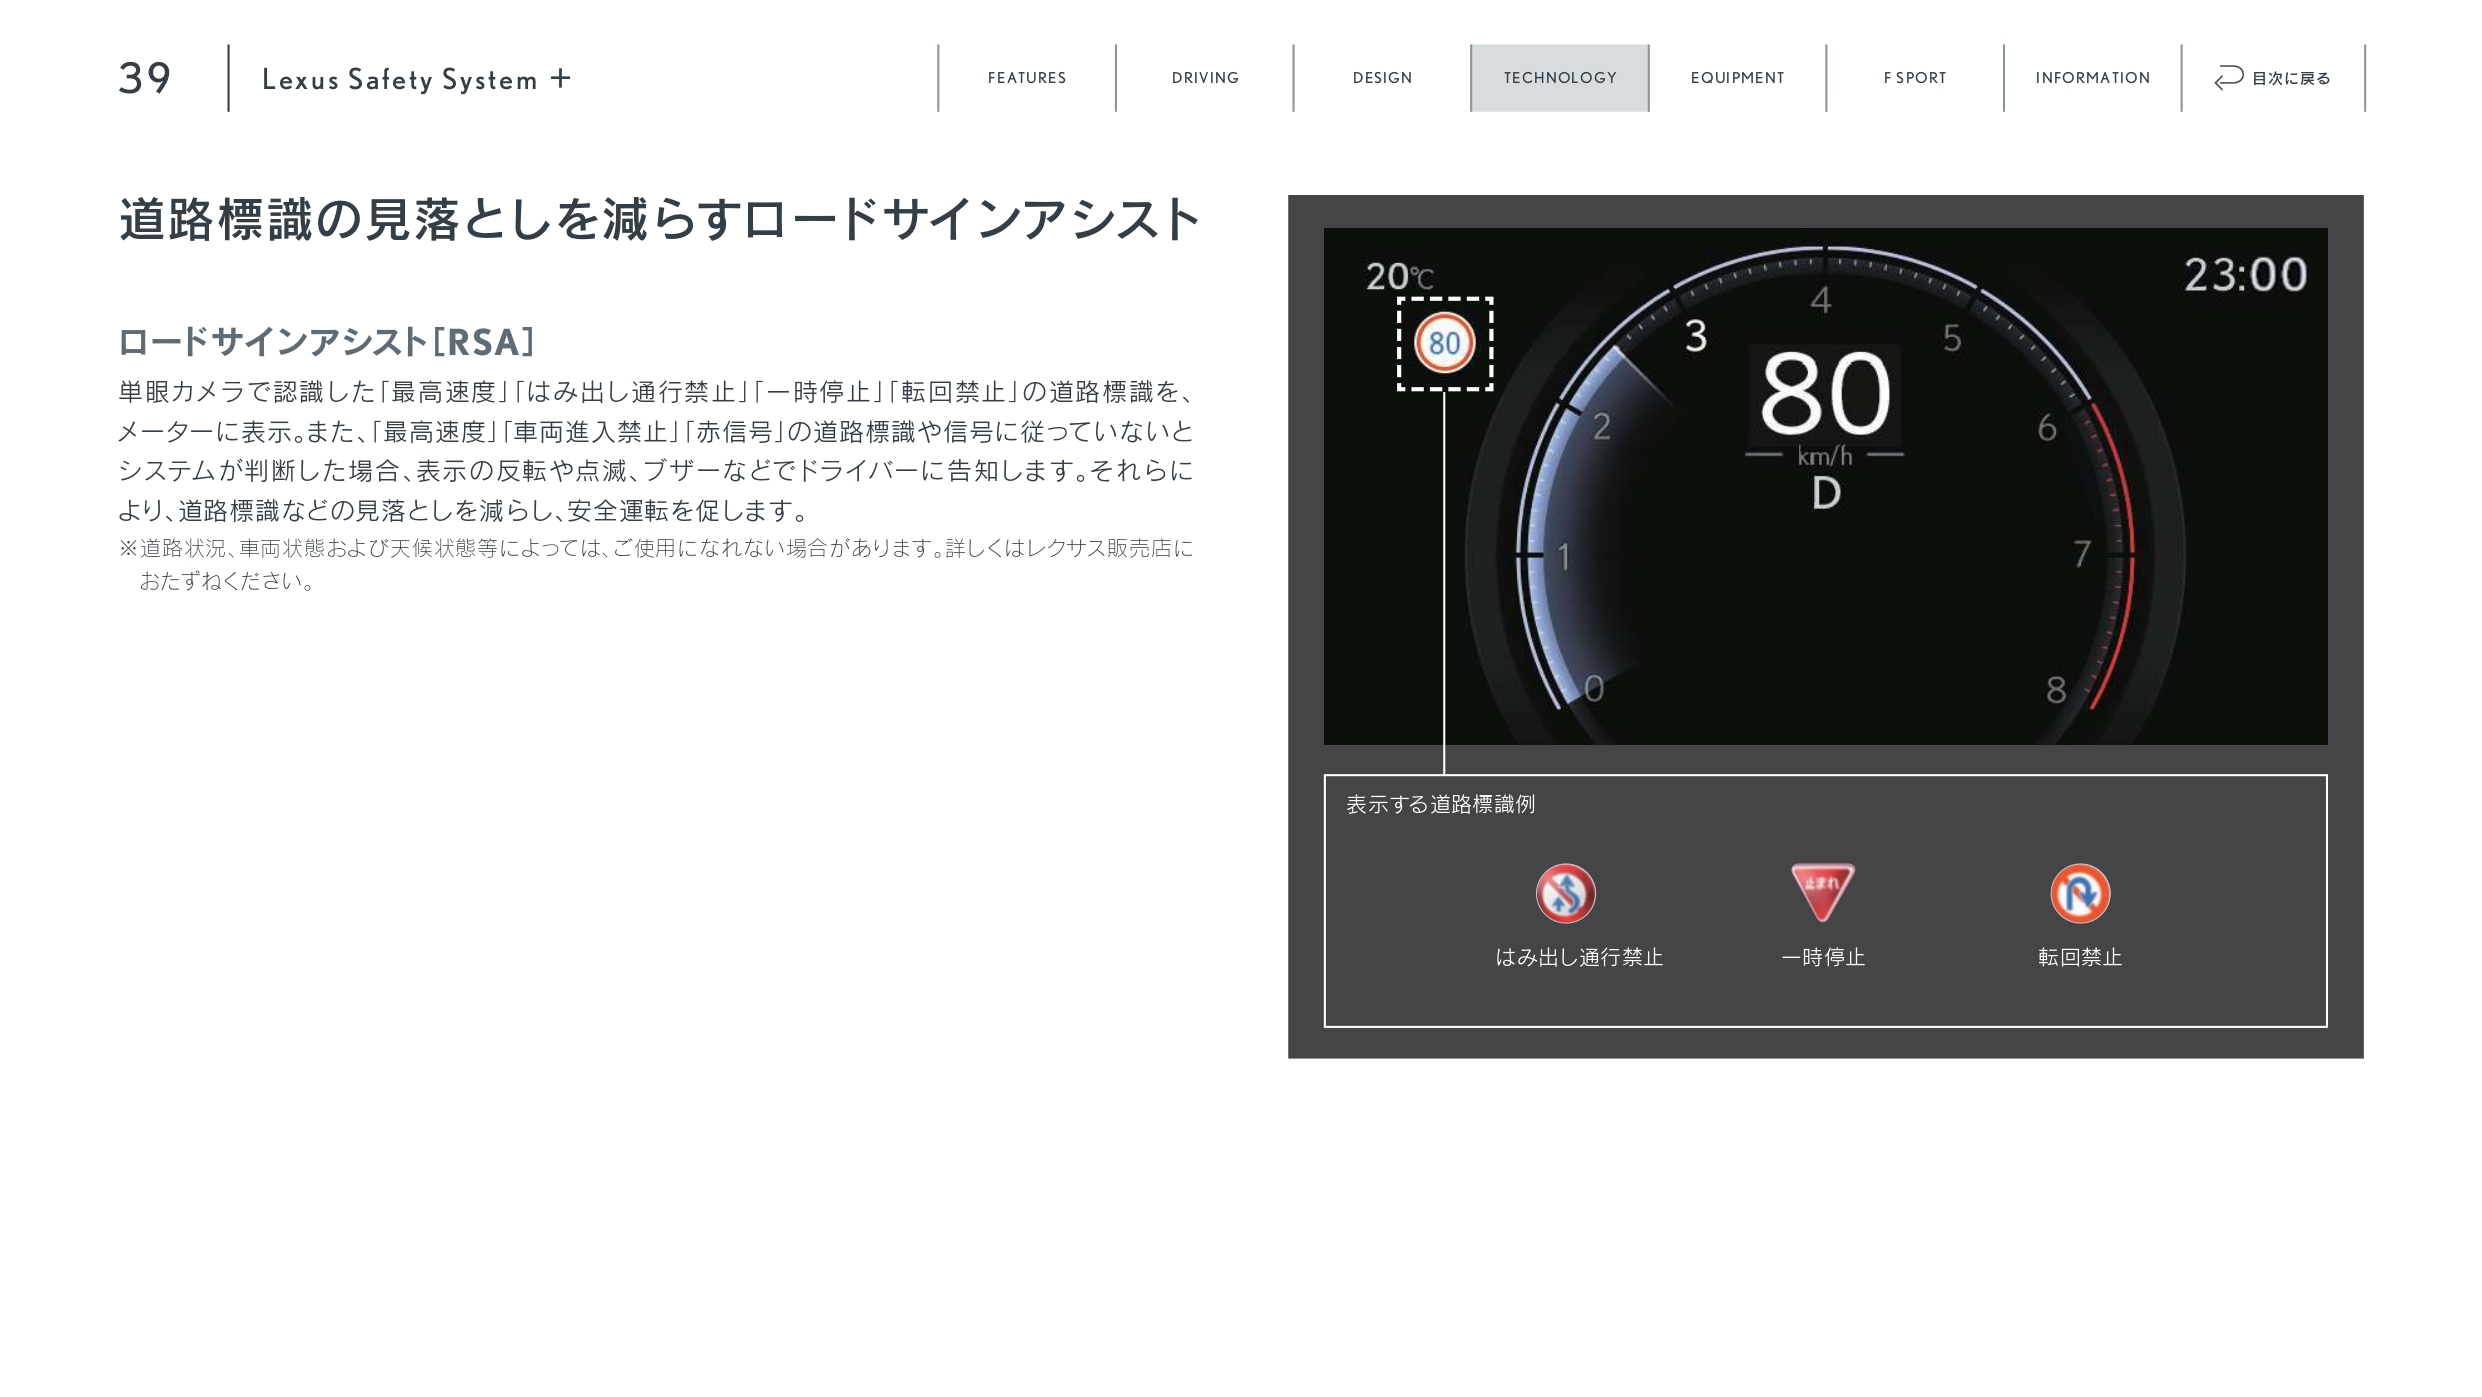Click the 表示する道路標識例 caption
The image size is (2482, 1397).
[x=1440, y=804]
